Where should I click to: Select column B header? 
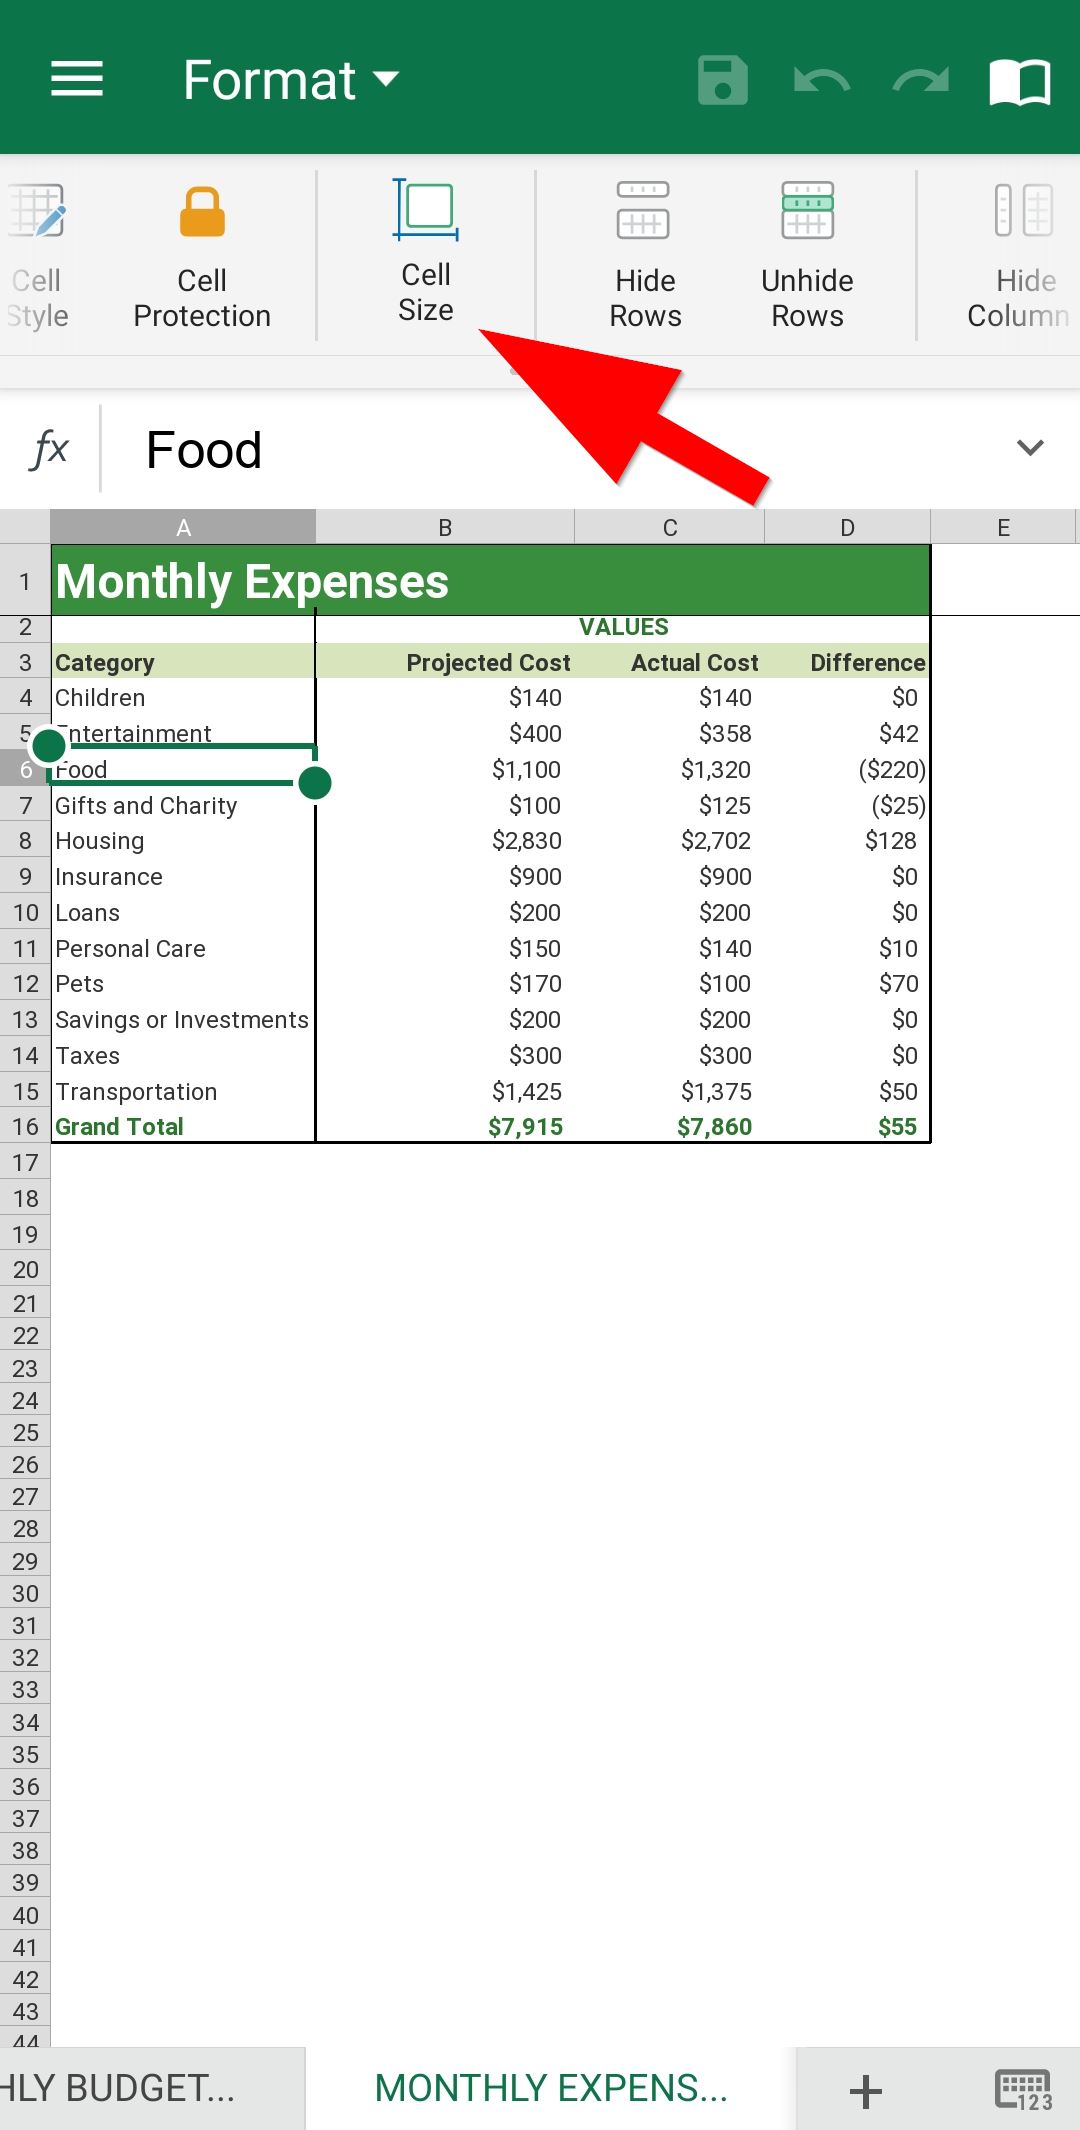click(x=445, y=527)
